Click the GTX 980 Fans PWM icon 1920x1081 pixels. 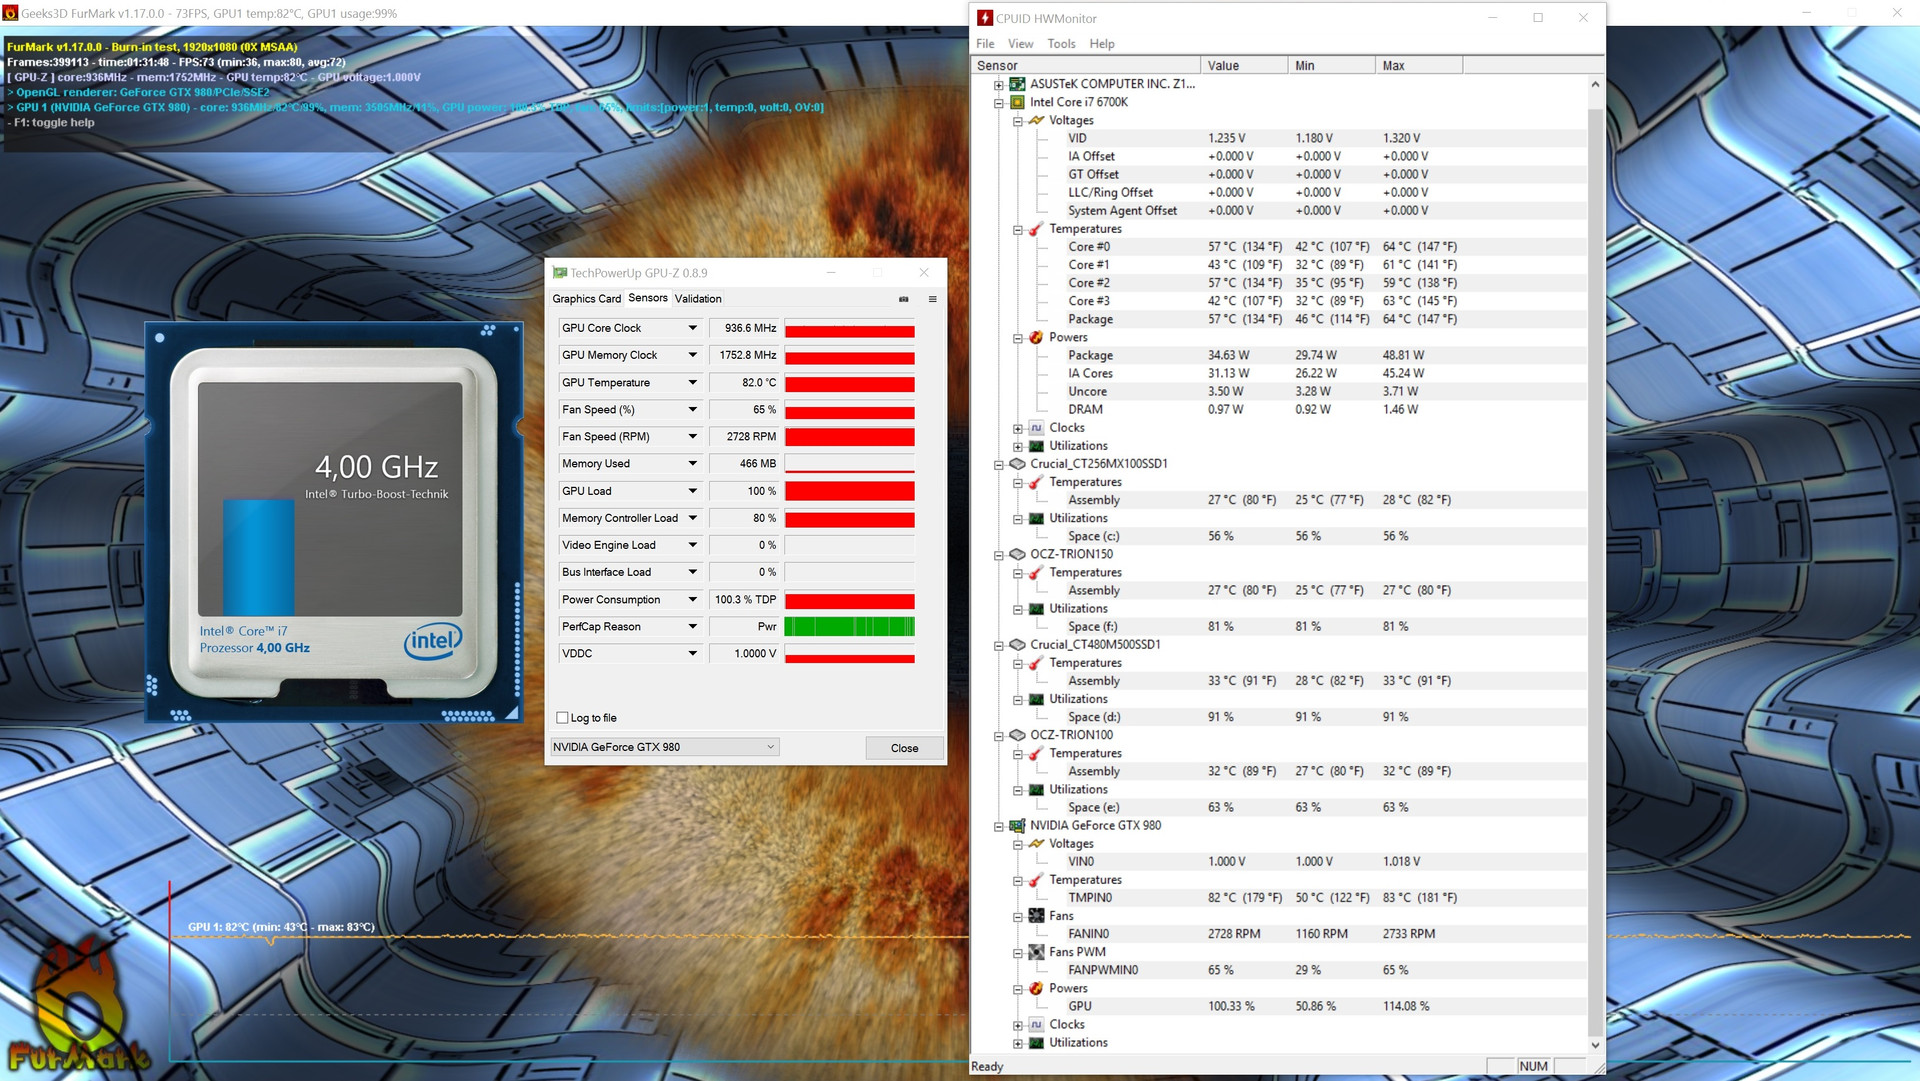[1036, 952]
